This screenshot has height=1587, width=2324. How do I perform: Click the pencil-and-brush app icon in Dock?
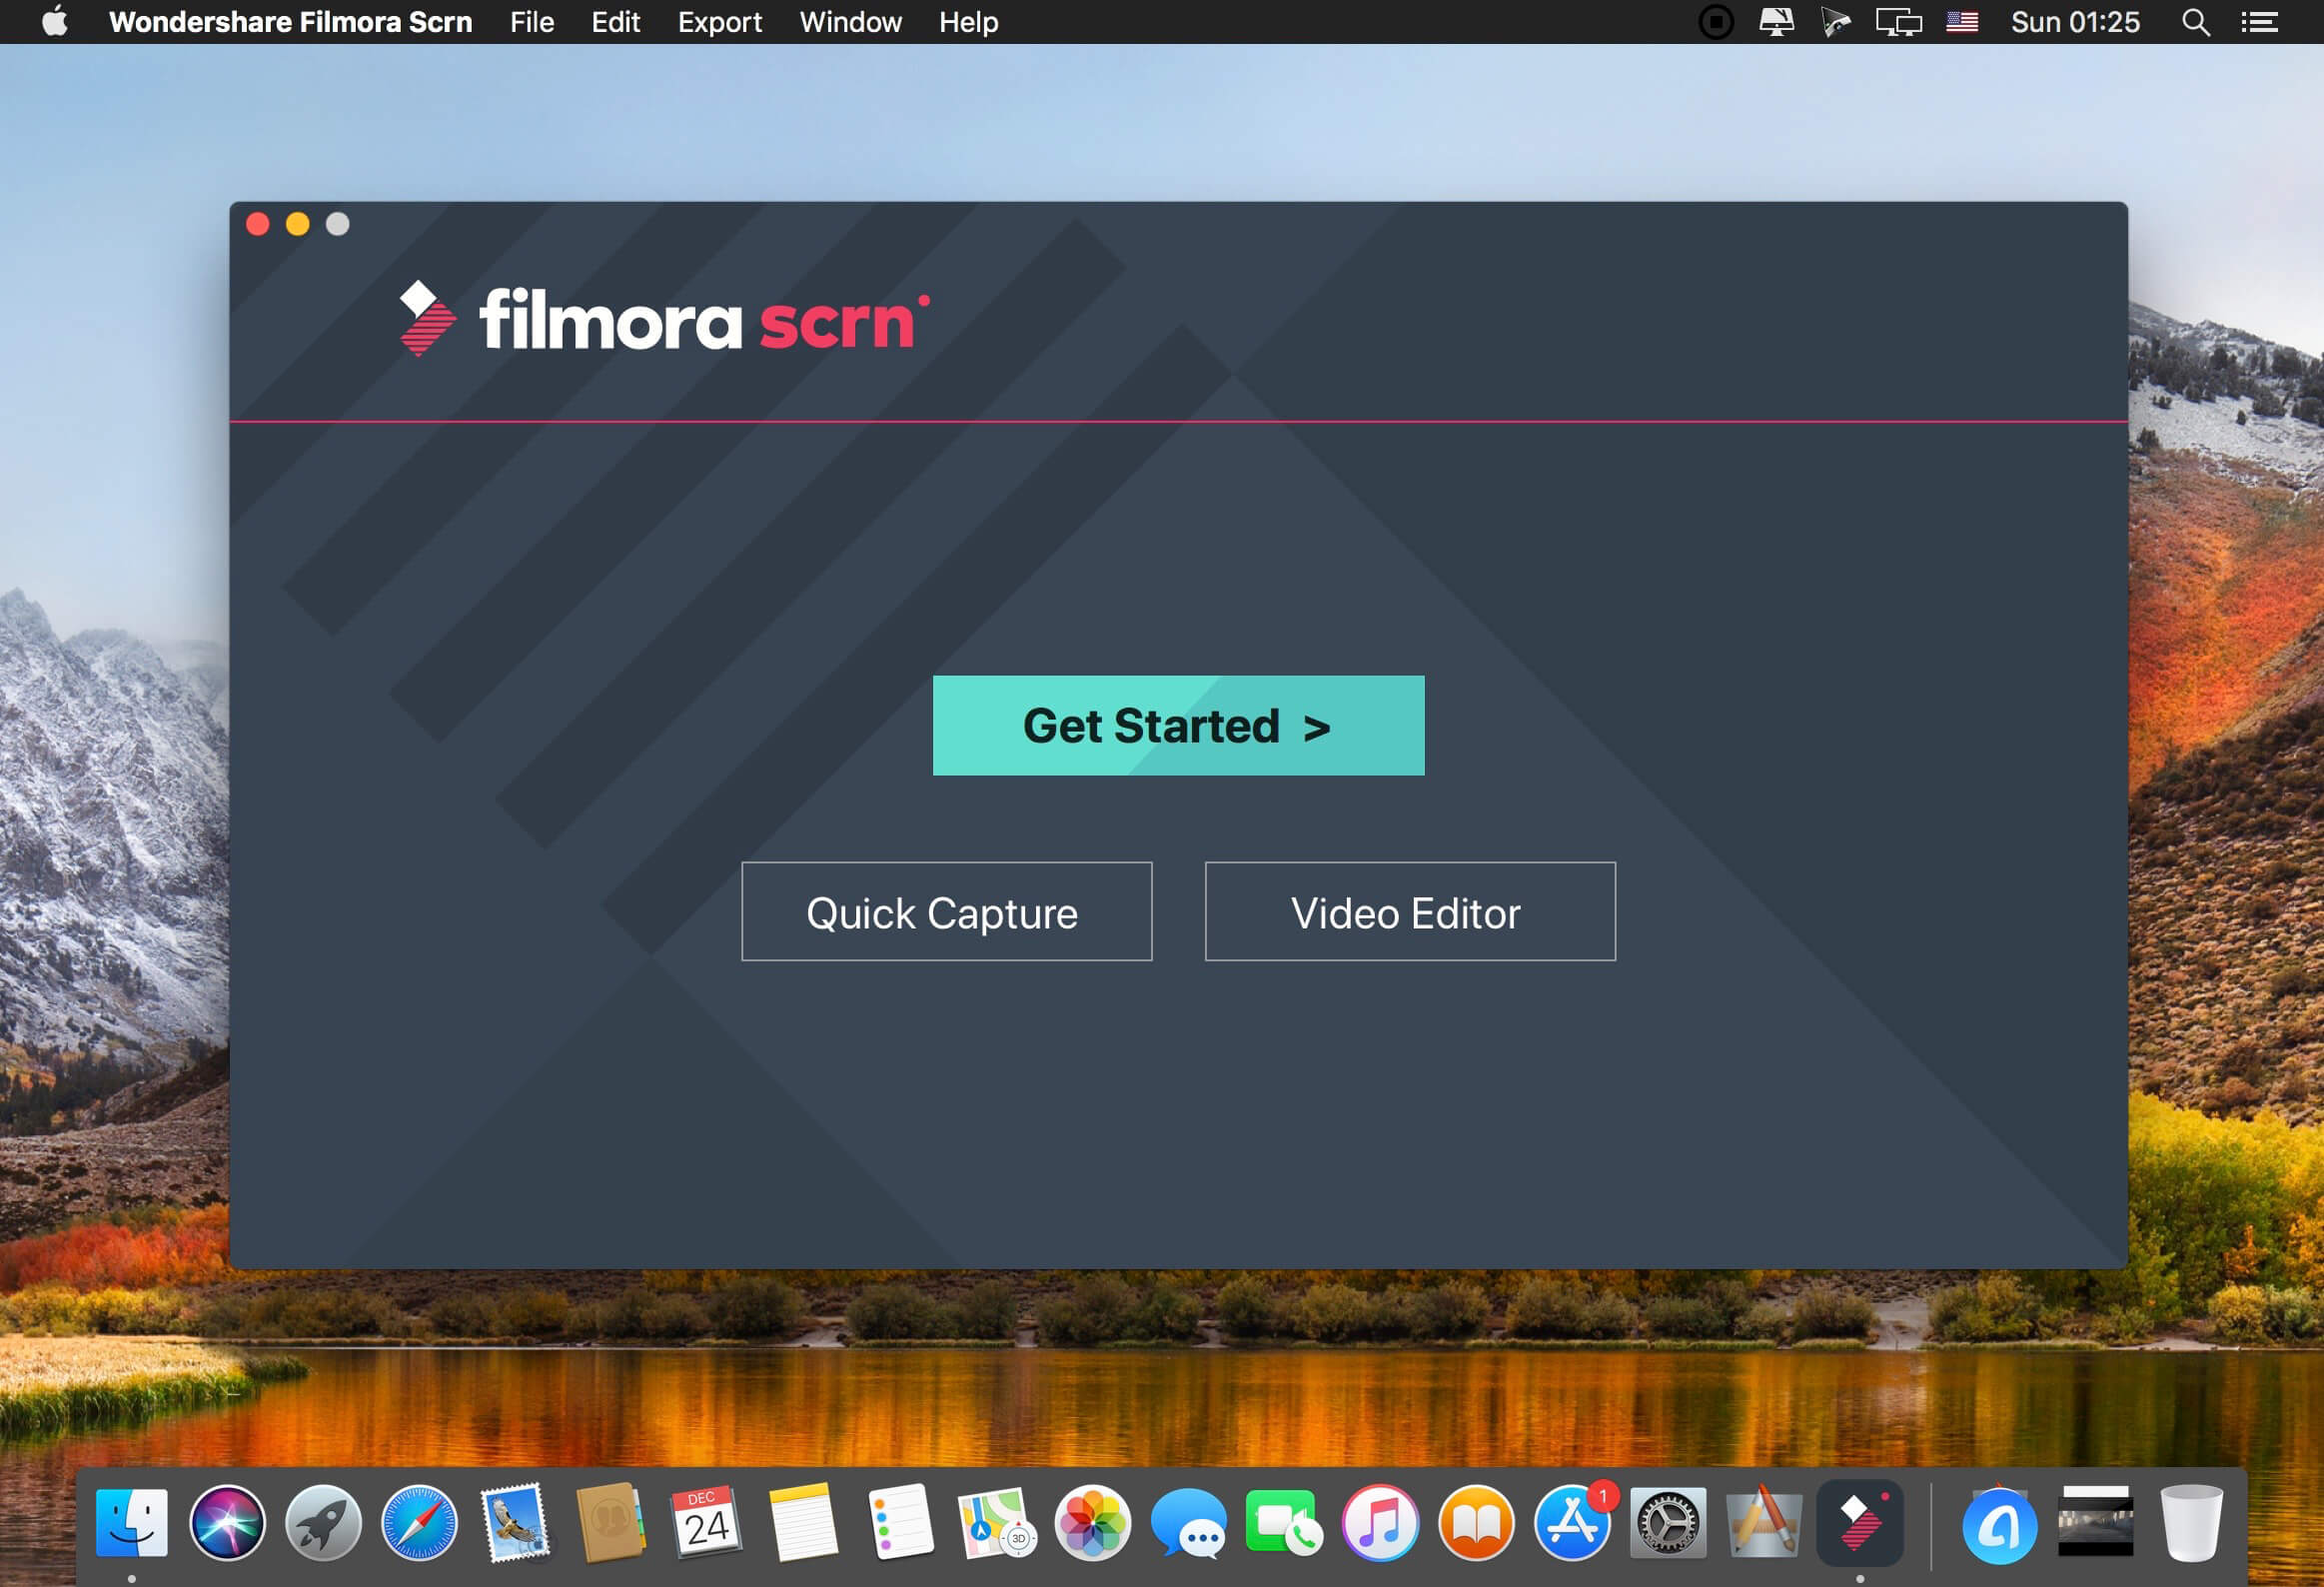[1764, 1523]
